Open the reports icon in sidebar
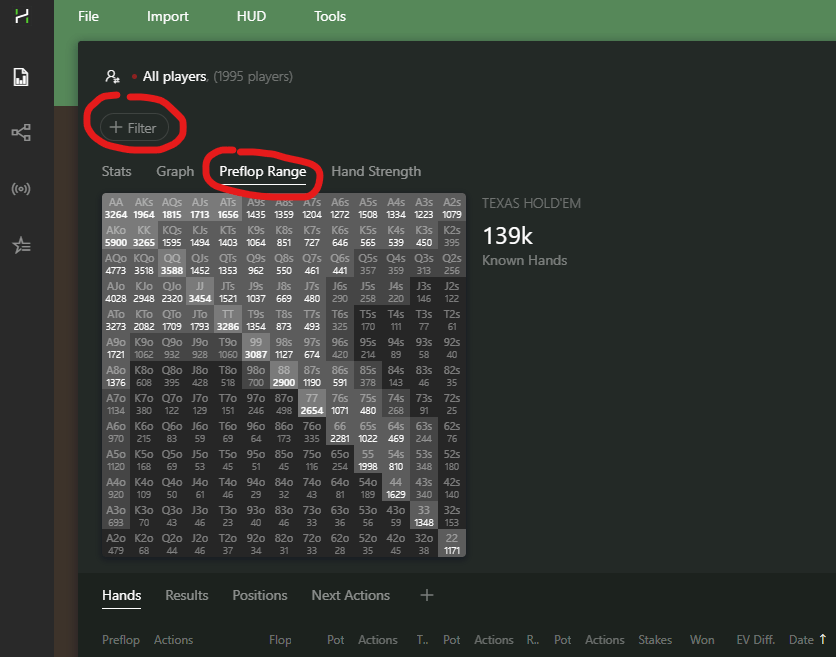The height and width of the screenshot is (657, 836). [x=21, y=77]
